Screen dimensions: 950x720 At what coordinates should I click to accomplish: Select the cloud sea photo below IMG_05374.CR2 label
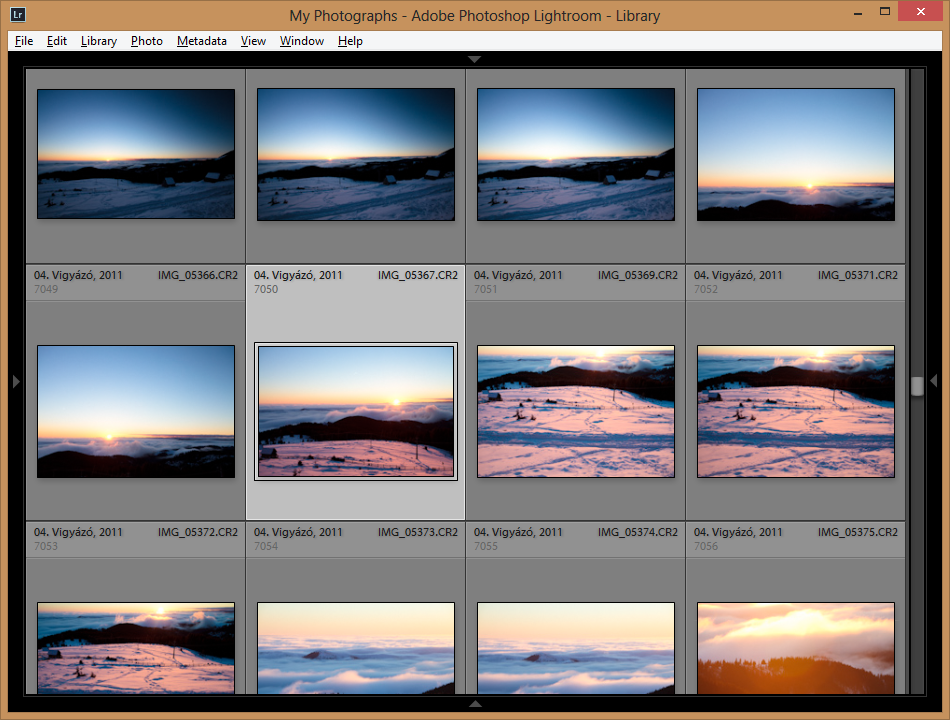pyautogui.click(x=576, y=648)
